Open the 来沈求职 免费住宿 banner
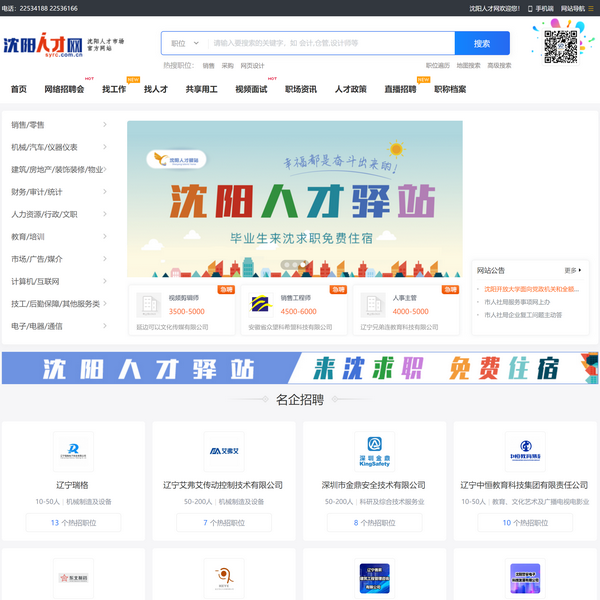Image resolution: width=600 pixels, height=600 pixels. [x=300, y=368]
